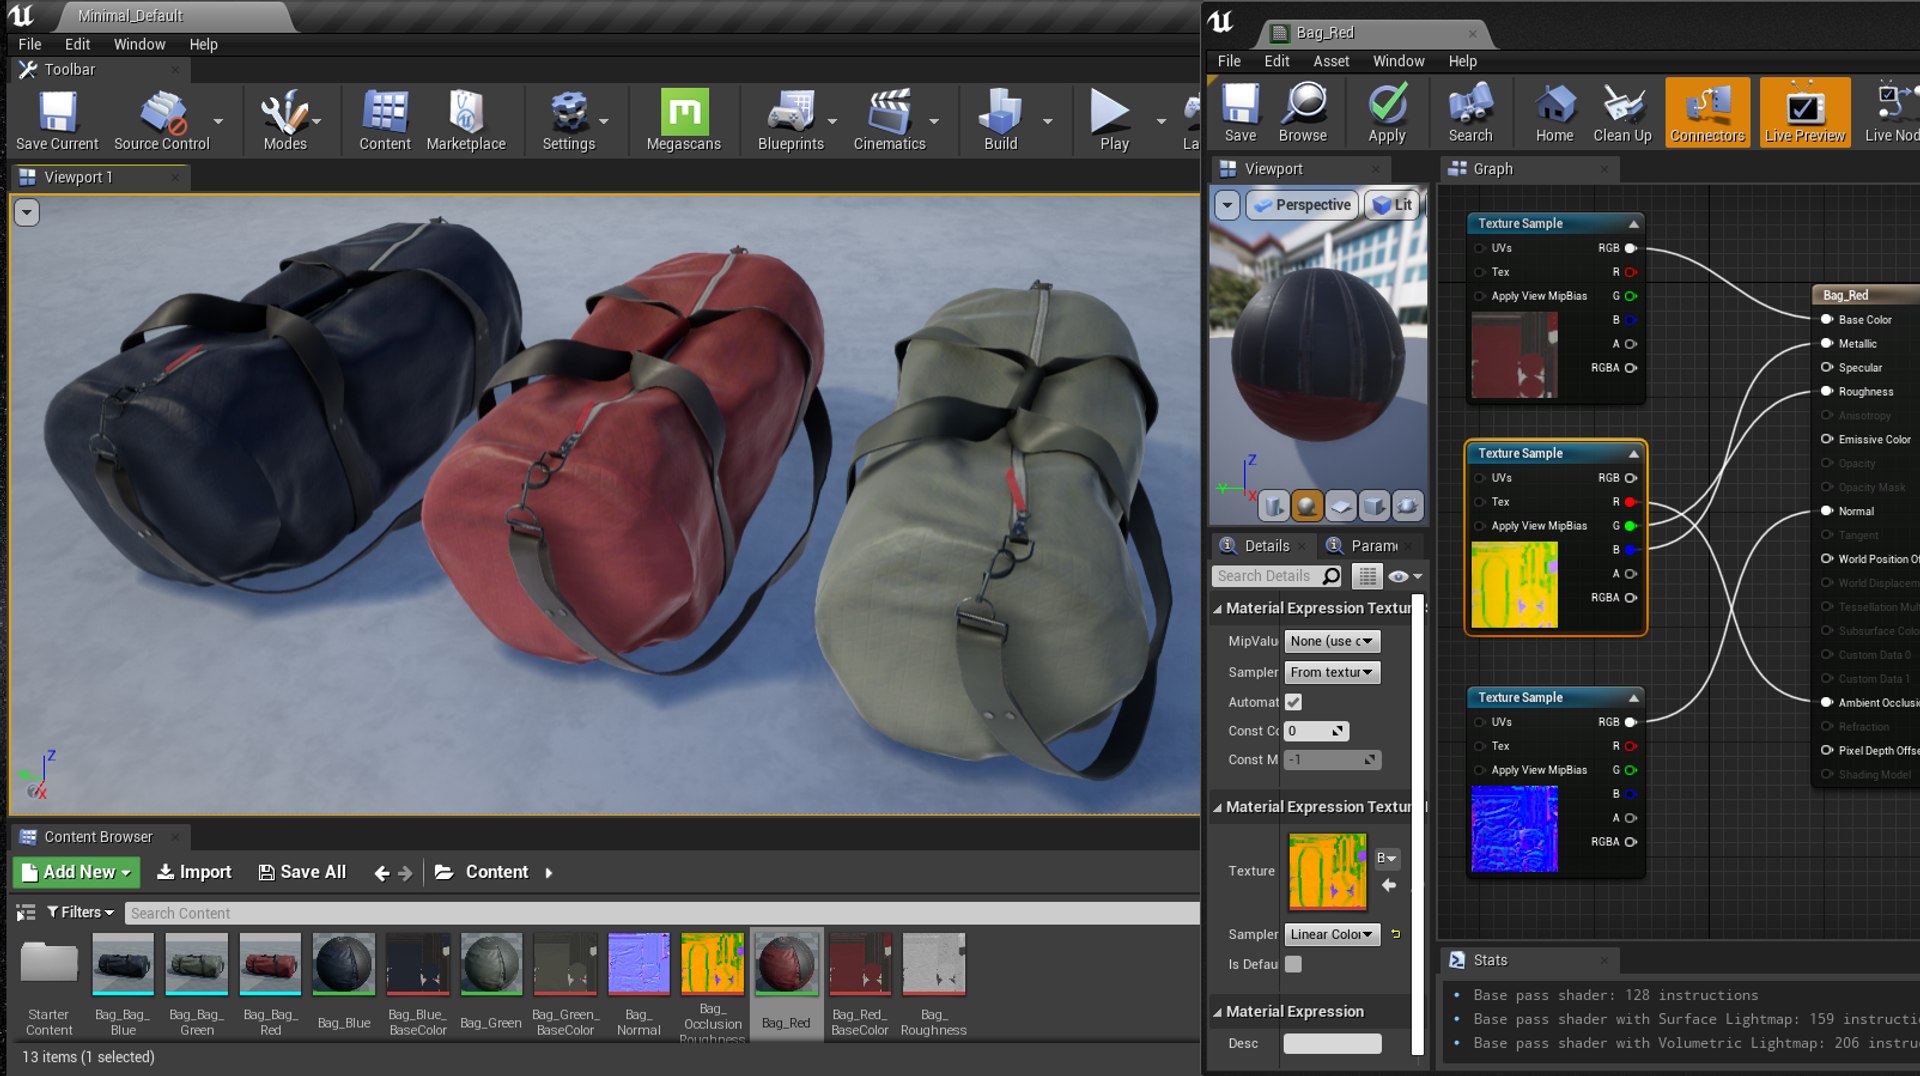Click Save All in Content Browser

tap(303, 872)
